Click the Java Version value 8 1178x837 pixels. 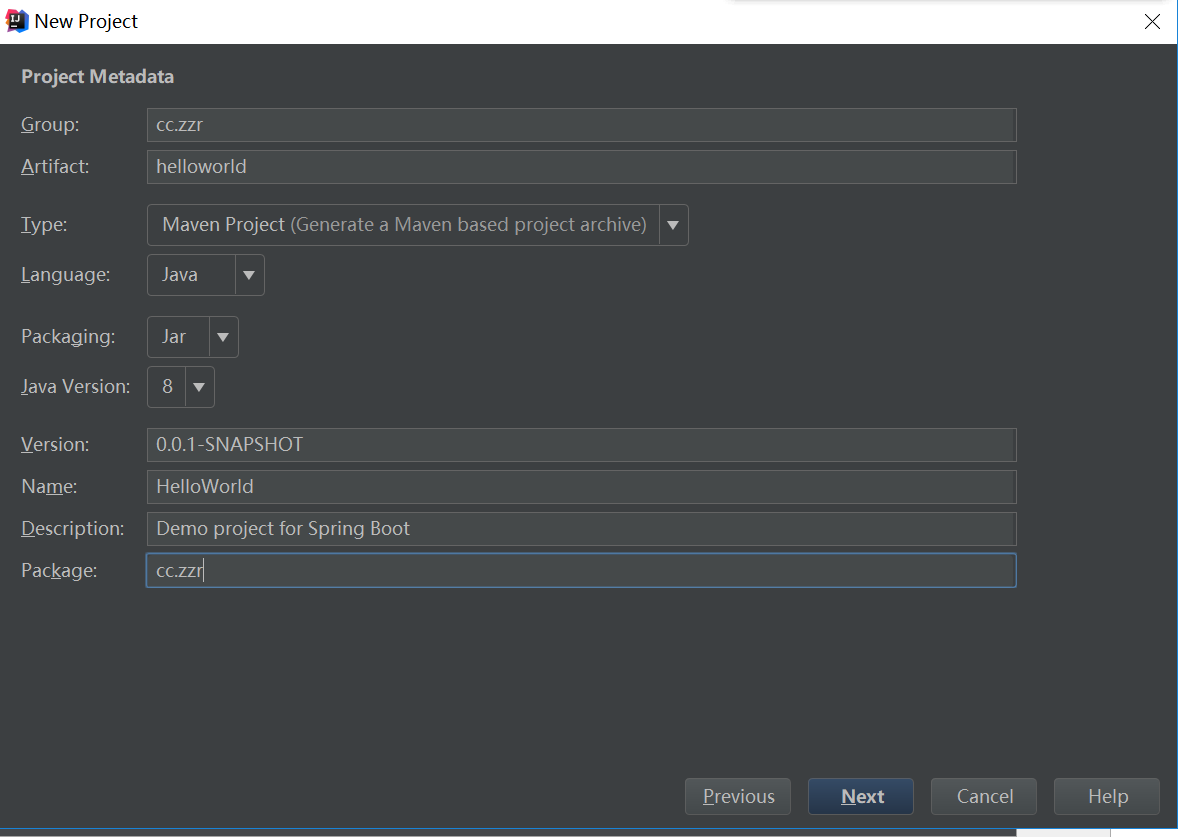click(x=167, y=387)
